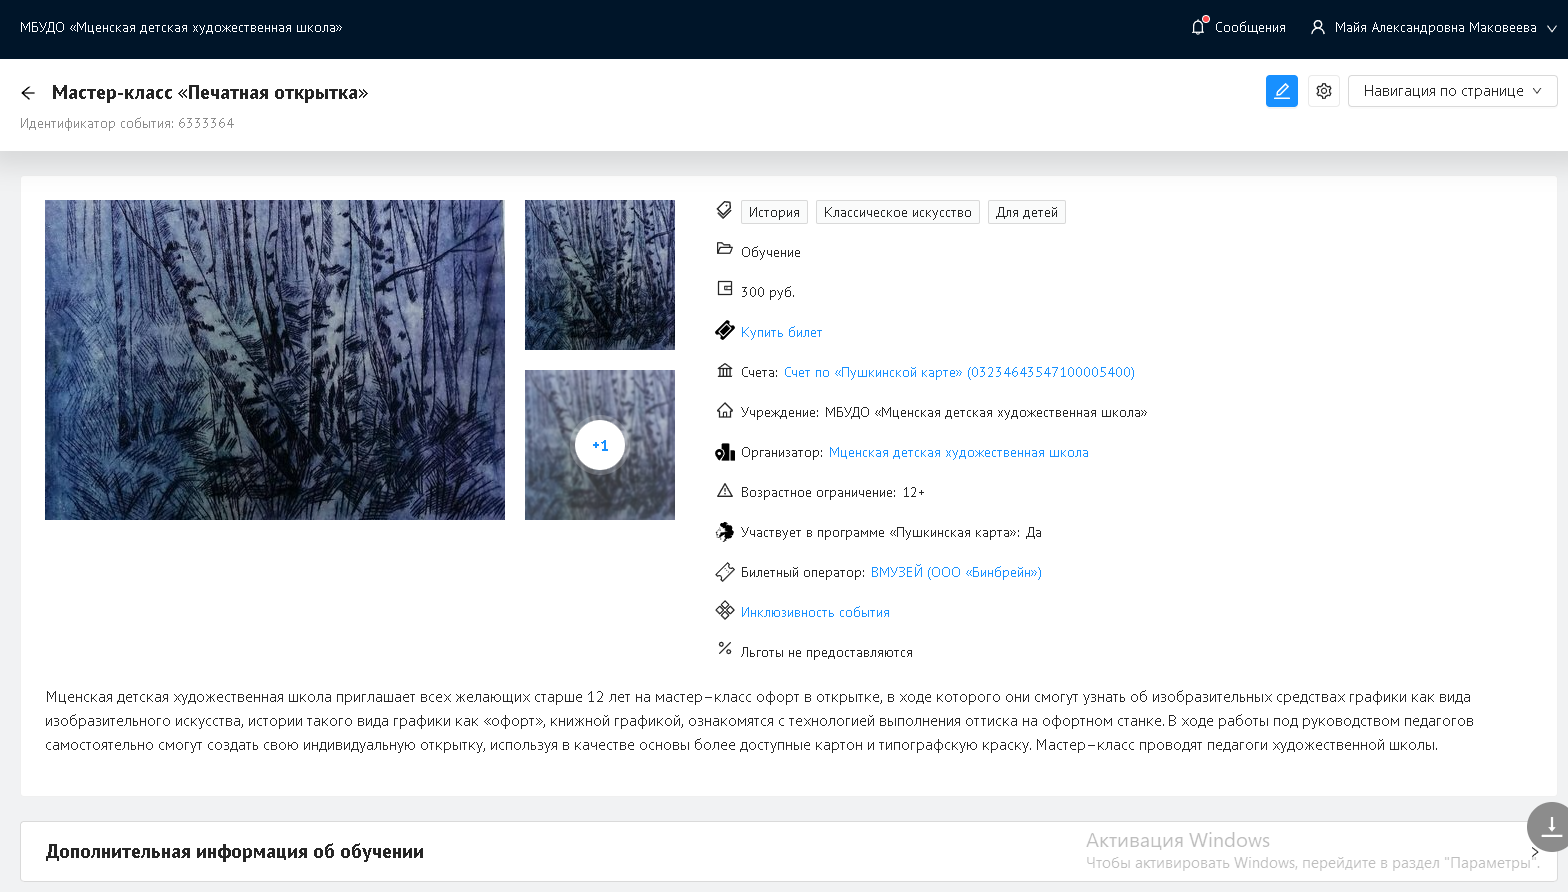
Task: Open organizer Мценская детская художественная школа link
Action: coord(958,452)
